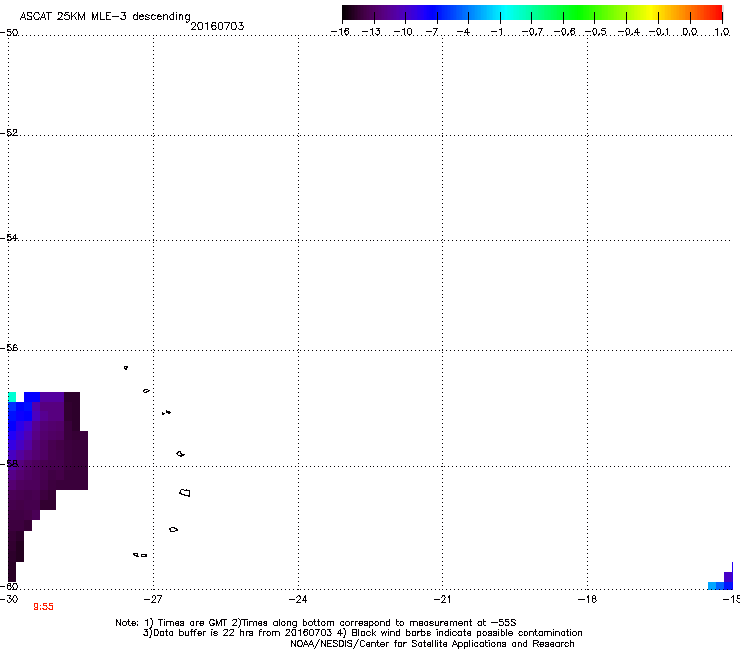The image size is (740, 650).
Task: Pick the cyan section of the color bar
Action: coord(505,13)
